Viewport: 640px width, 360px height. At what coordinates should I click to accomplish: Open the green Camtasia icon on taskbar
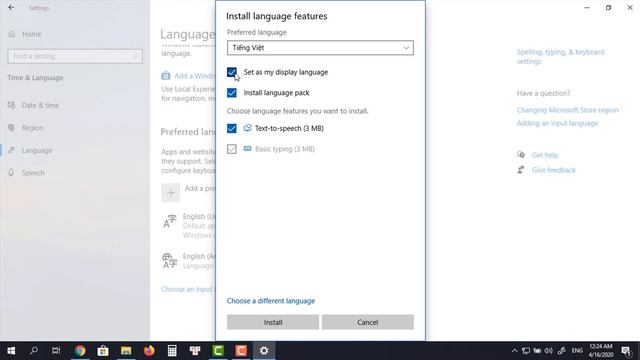click(218, 351)
